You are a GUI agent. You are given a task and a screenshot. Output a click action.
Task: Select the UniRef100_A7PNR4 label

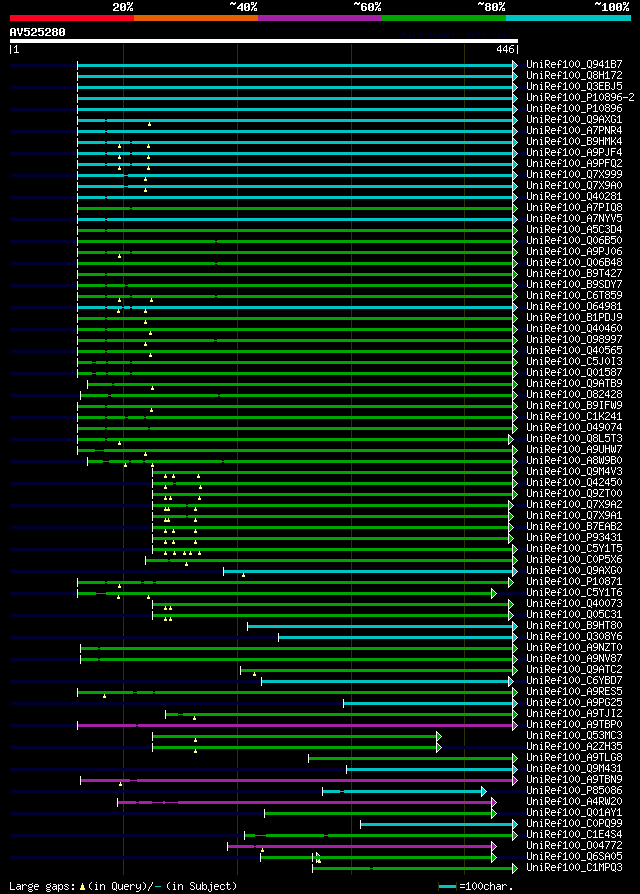[x=574, y=131]
